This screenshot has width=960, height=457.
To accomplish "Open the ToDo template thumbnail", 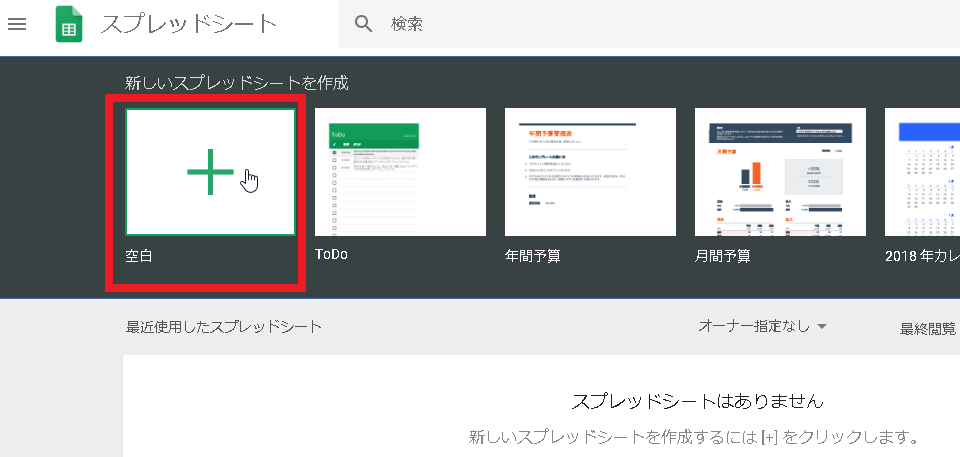I will tap(400, 172).
